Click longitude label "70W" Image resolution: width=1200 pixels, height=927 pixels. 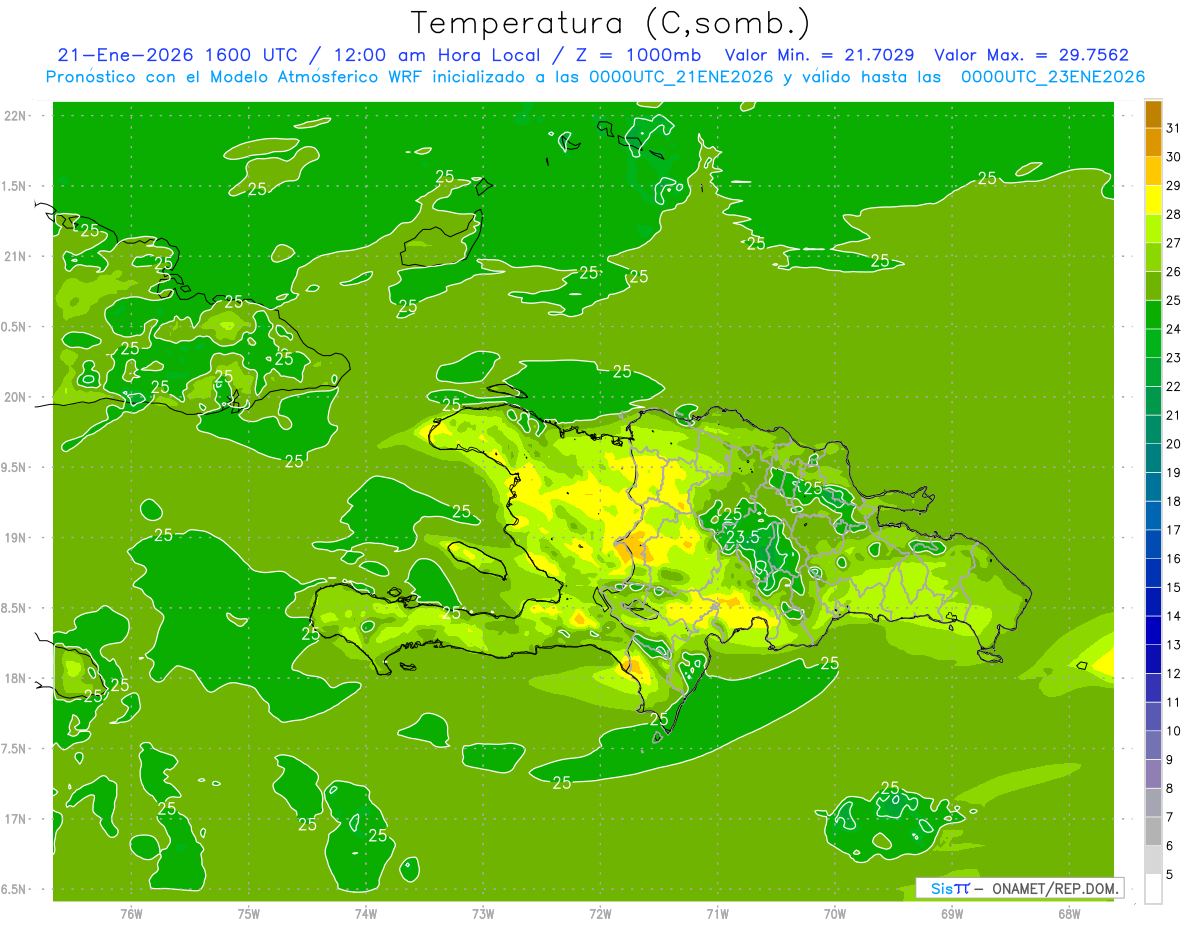835,914
